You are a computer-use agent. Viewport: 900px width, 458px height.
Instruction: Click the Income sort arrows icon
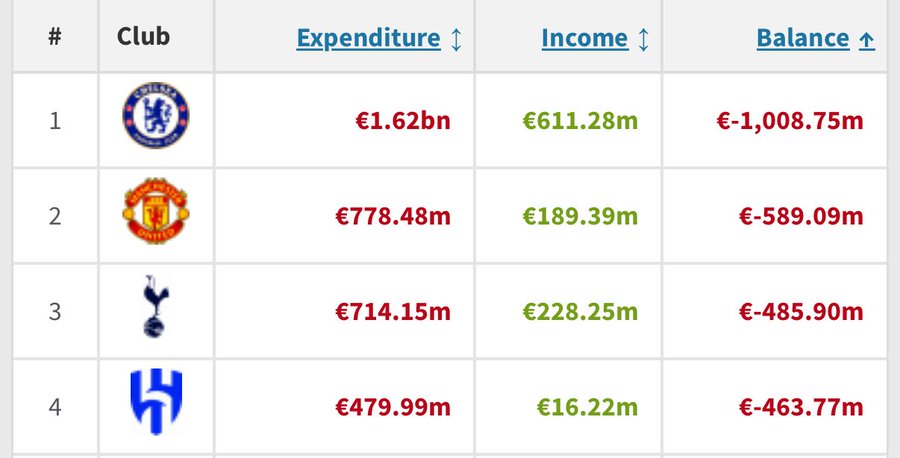pos(644,40)
